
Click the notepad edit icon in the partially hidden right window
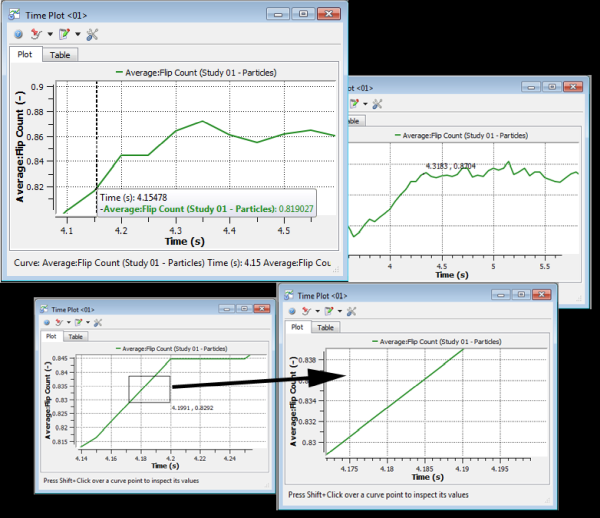click(x=355, y=103)
